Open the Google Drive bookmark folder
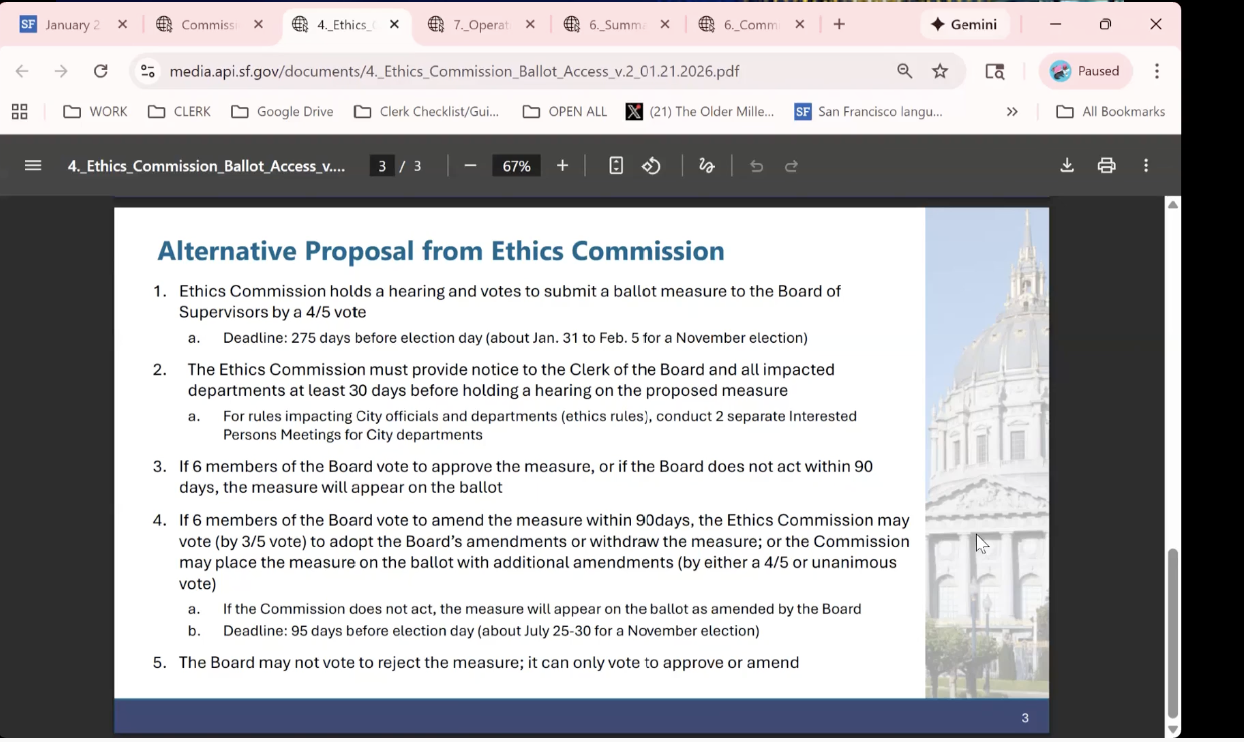 click(x=283, y=112)
